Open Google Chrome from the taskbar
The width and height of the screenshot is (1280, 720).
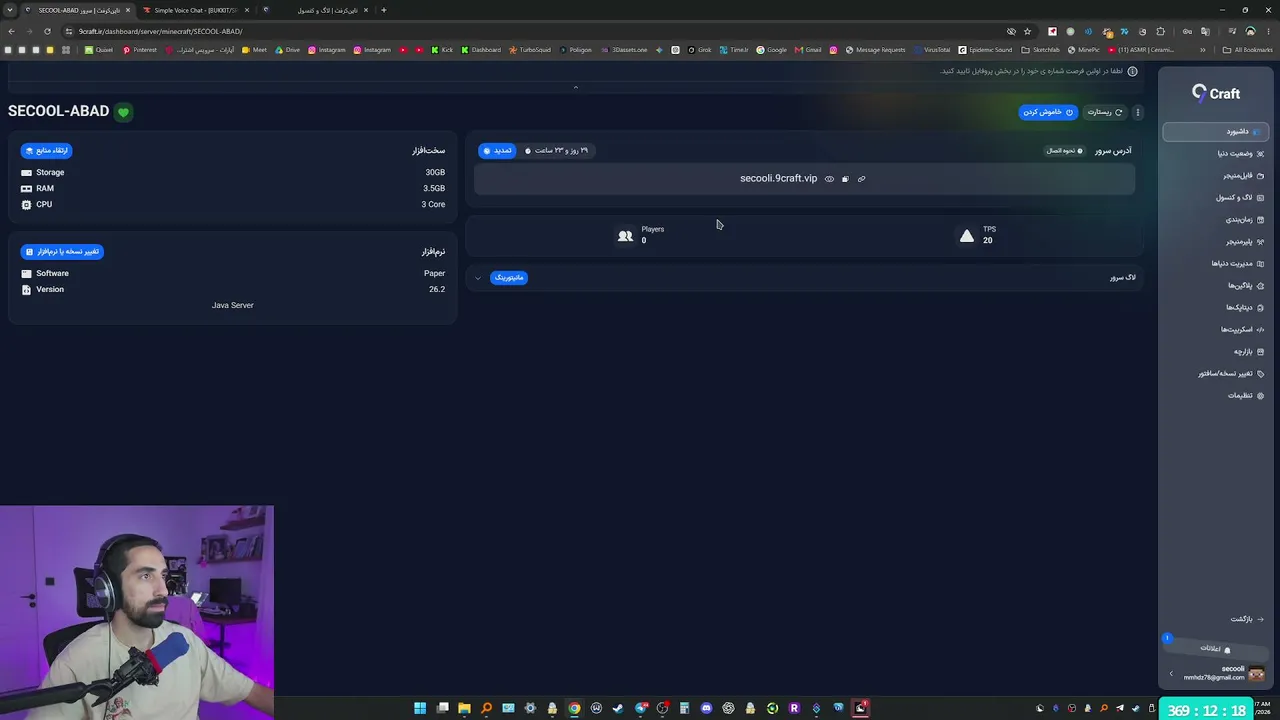tap(574, 708)
